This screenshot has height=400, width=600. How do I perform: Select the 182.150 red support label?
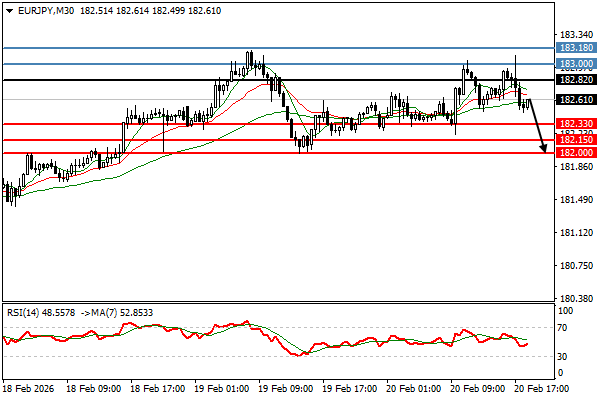pos(575,140)
